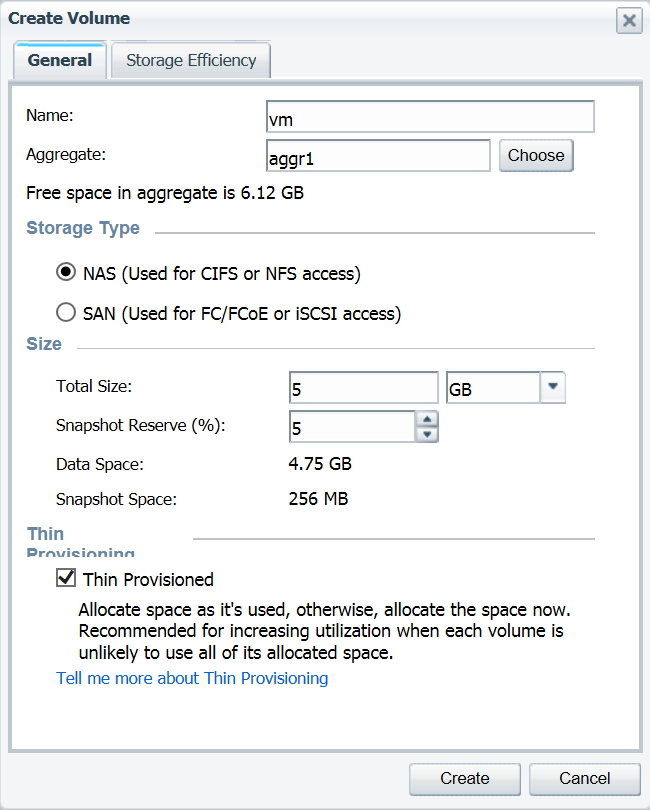Viewport: 650px width, 810px height.
Task: Open the GB size unit dropdown arrow
Action: pos(552,387)
